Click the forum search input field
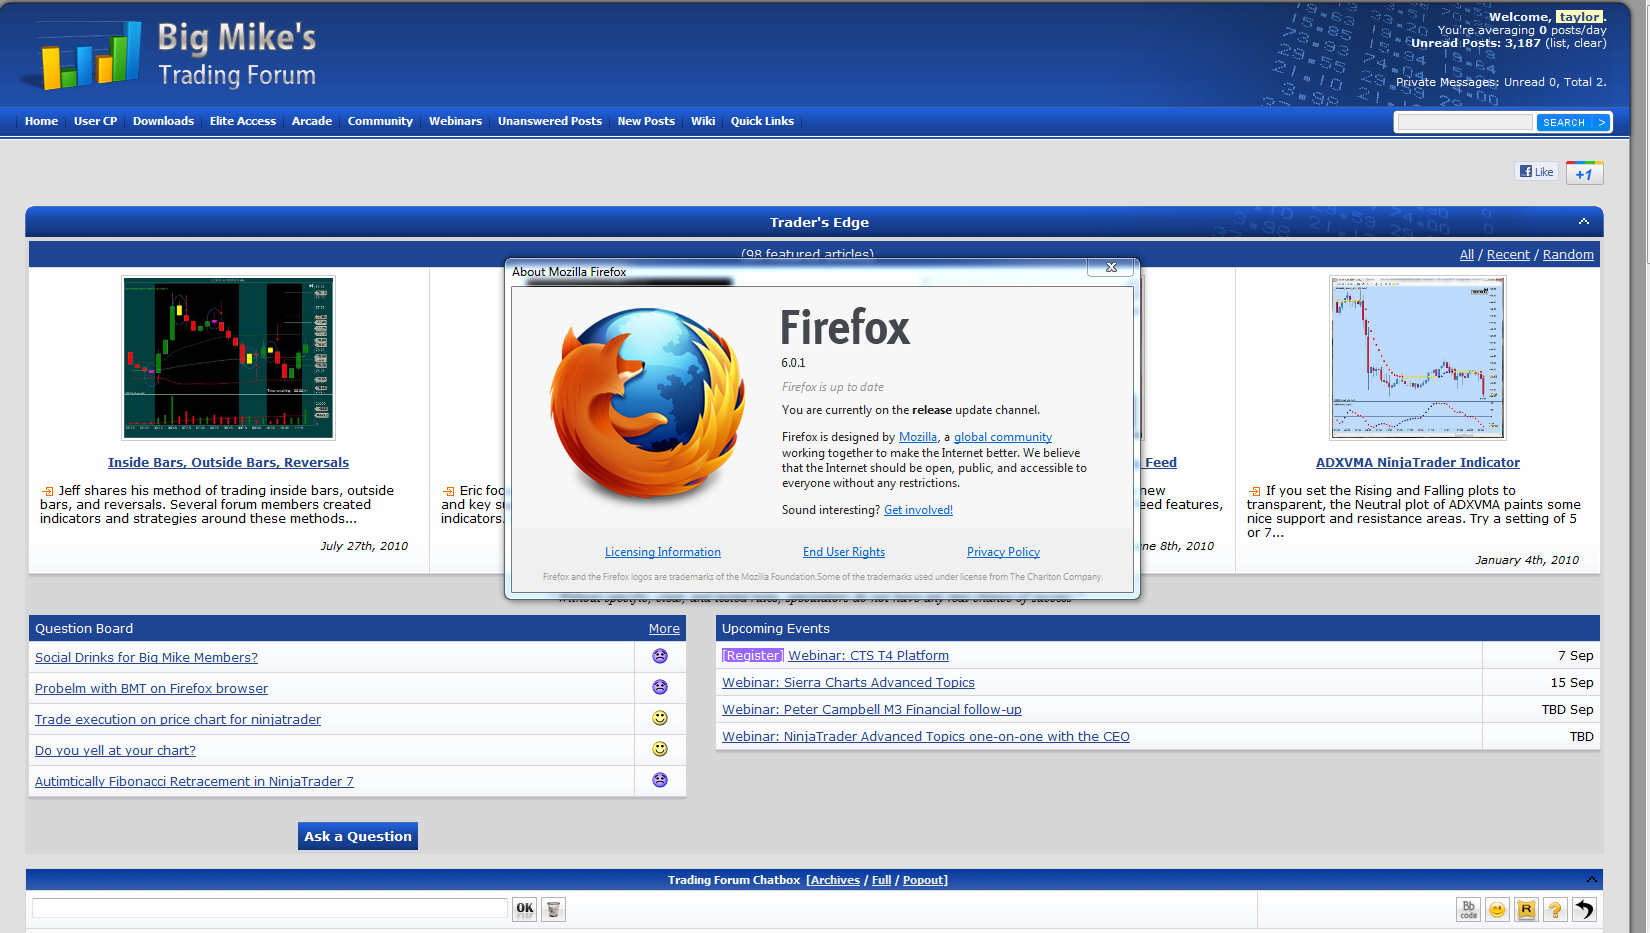Screen dimensions: 1650x933 point(1465,122)
